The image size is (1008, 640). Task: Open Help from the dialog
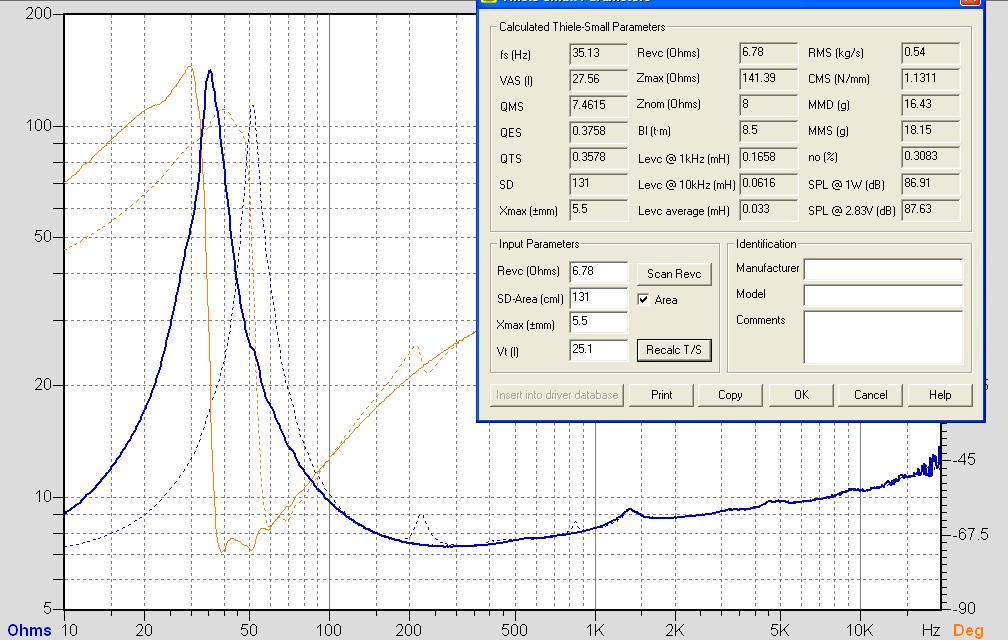tap(940, 395)
